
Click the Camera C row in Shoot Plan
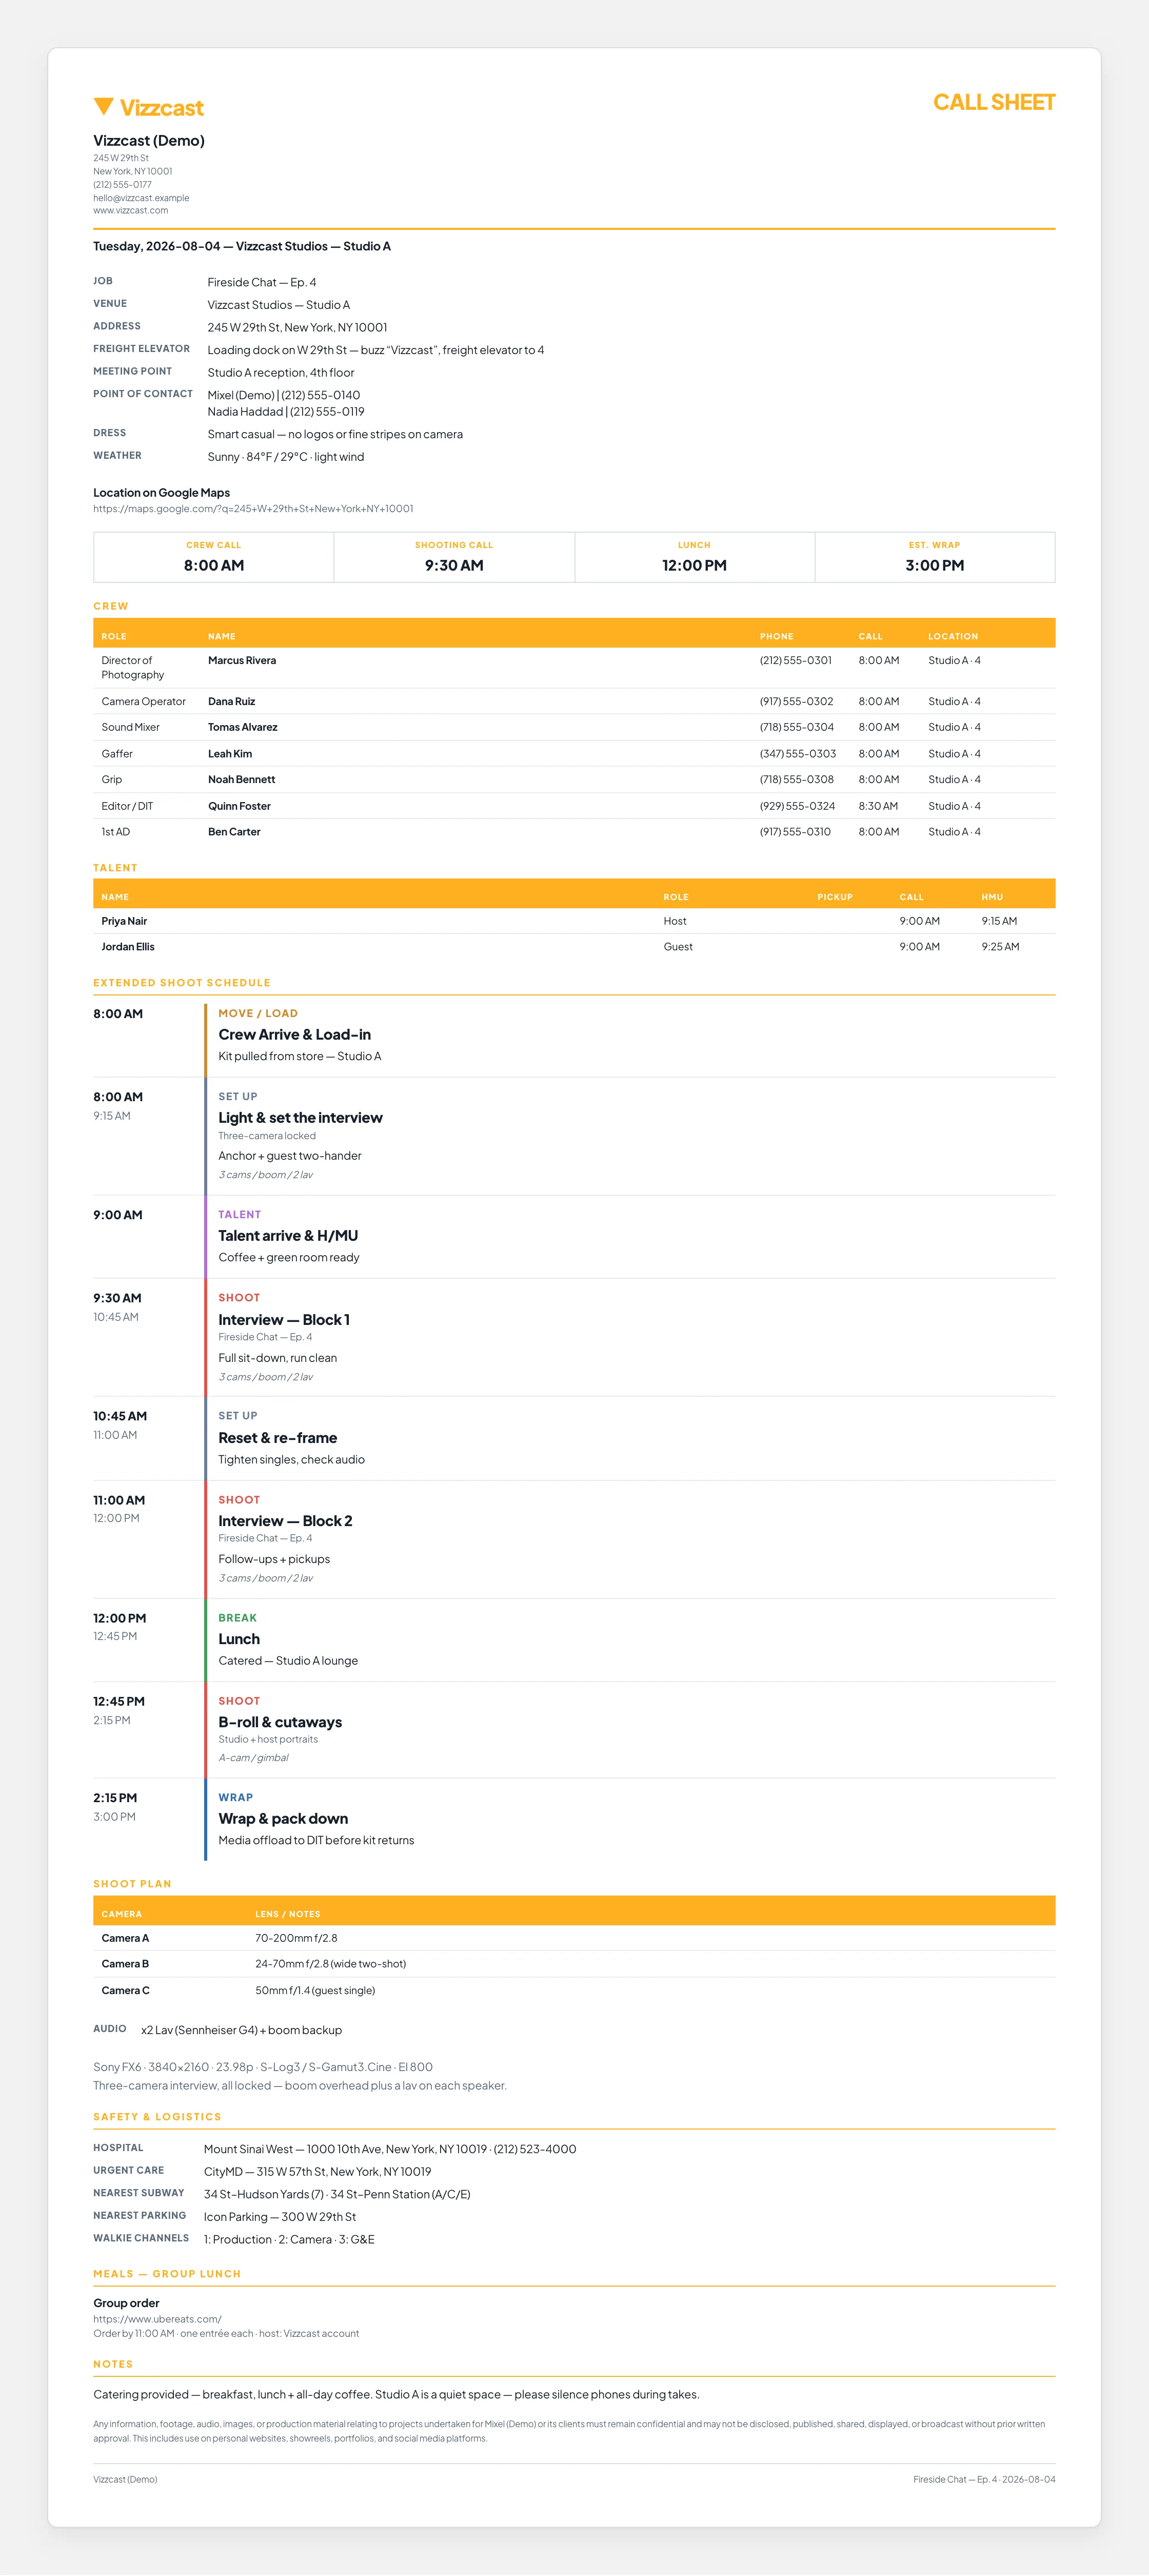pyautogui.click(x=574, y=1990)
